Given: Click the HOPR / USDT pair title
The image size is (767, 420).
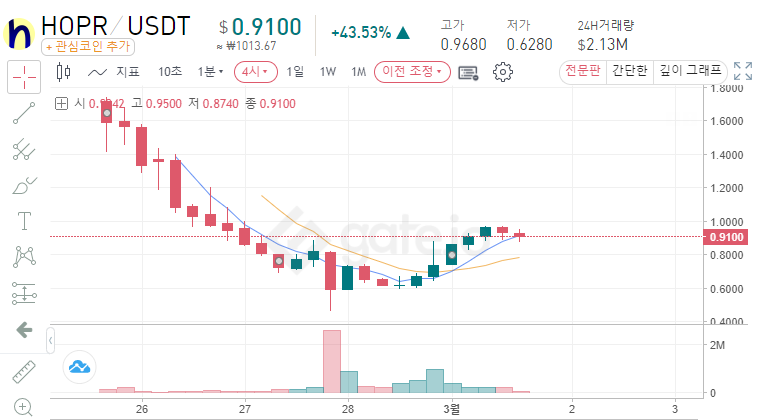Looking at the screenshot, I should [x=115, y=26].
